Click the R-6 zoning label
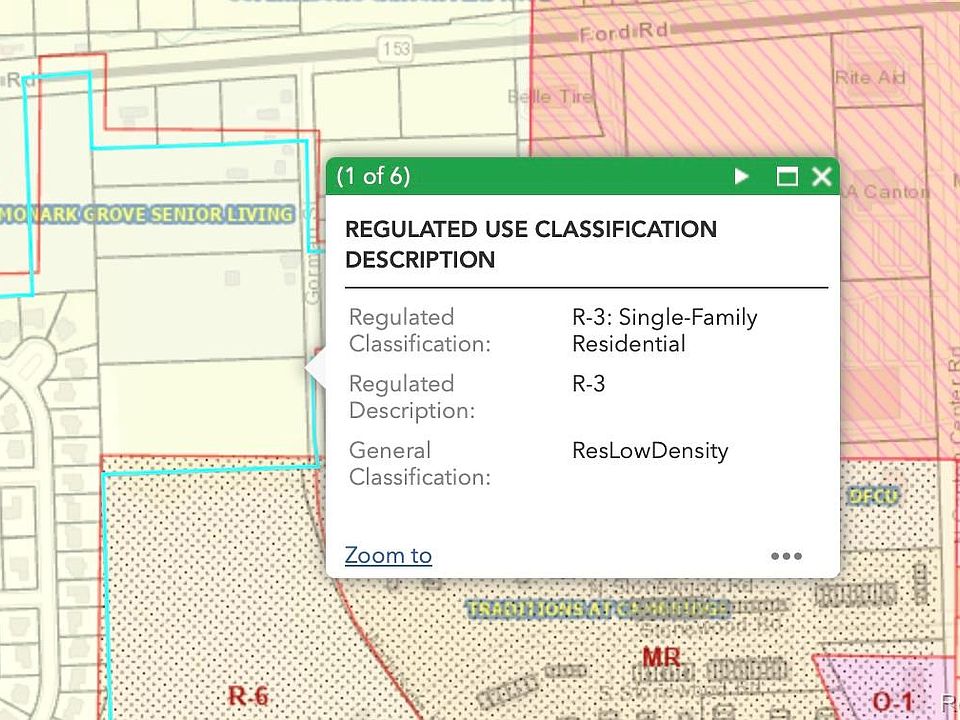 tap(248, 696)
